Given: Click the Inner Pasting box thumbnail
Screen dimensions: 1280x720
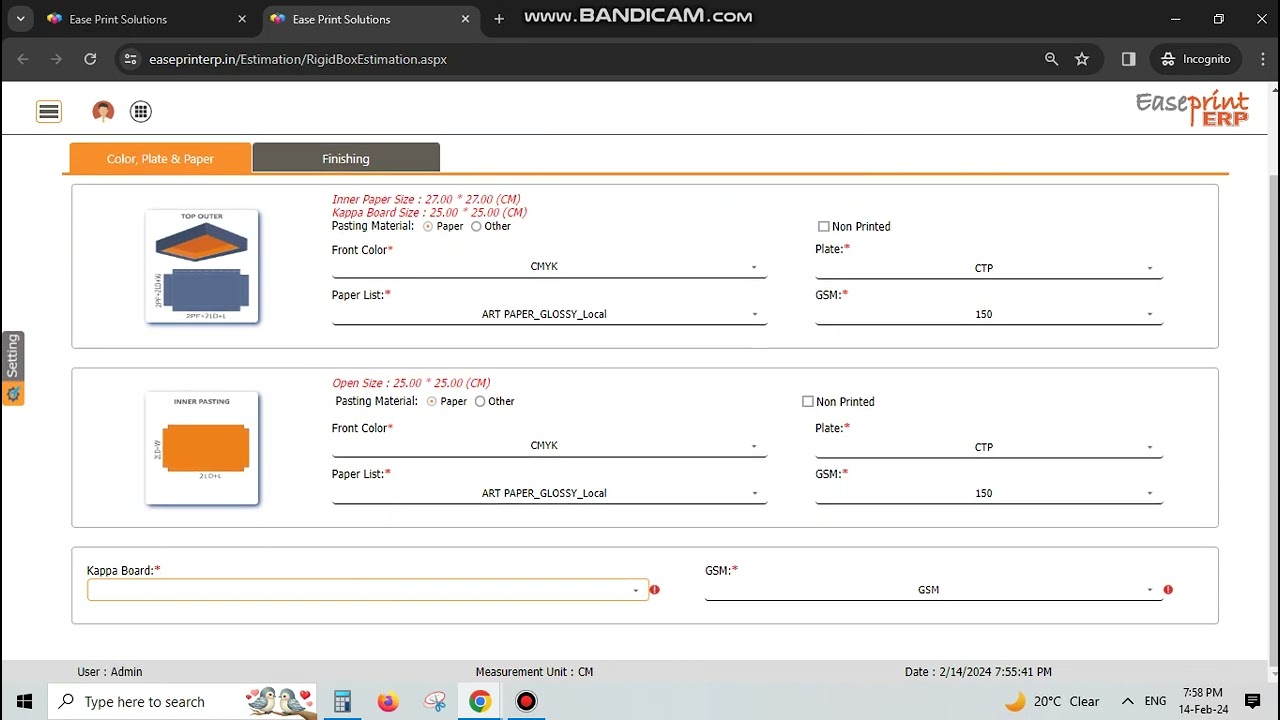Looking at the screenshot, I should click(202, 448).
